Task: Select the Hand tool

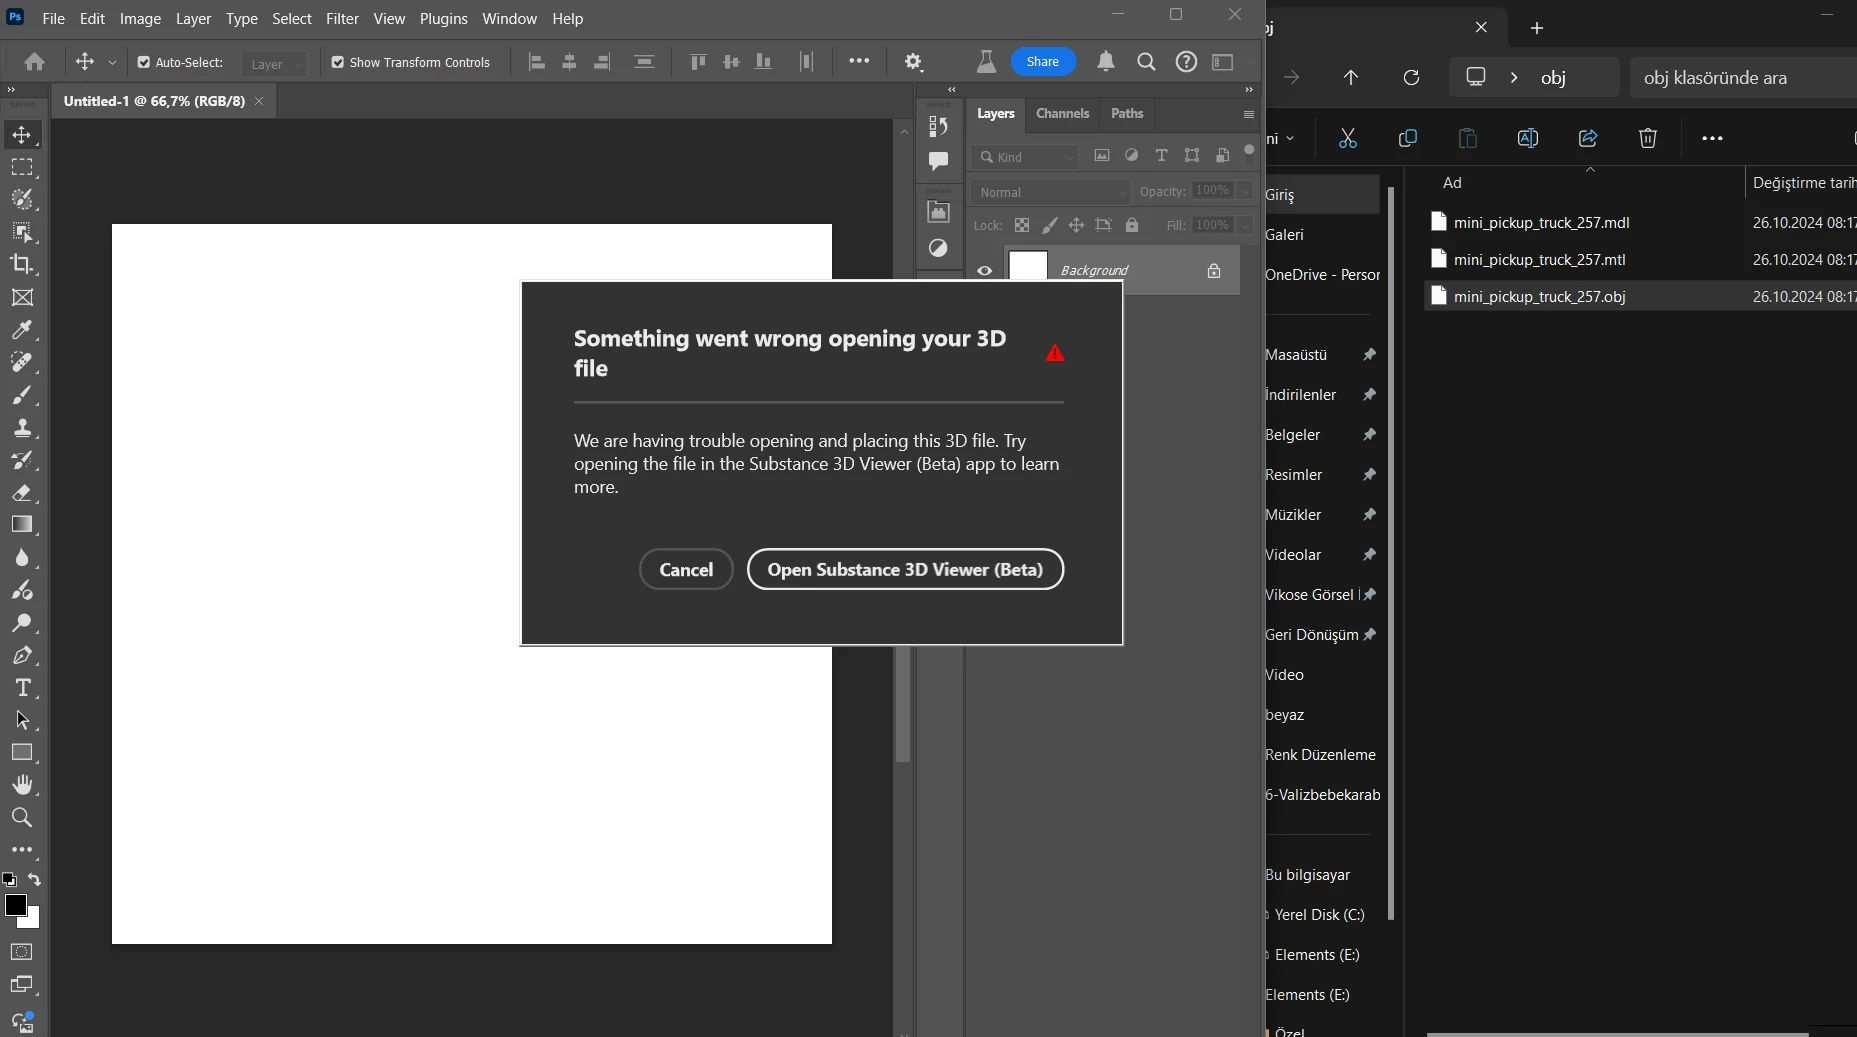Action: [22, 785]
